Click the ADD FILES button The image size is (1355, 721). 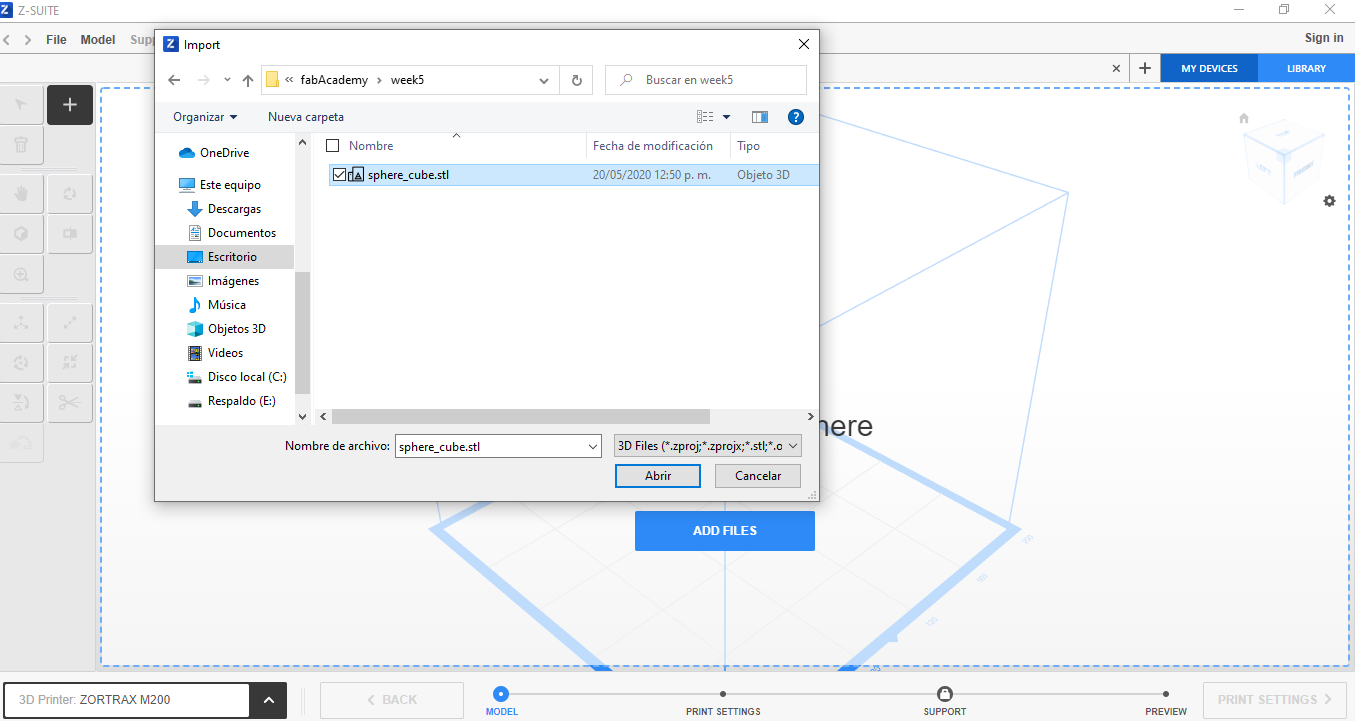point(725,531)
